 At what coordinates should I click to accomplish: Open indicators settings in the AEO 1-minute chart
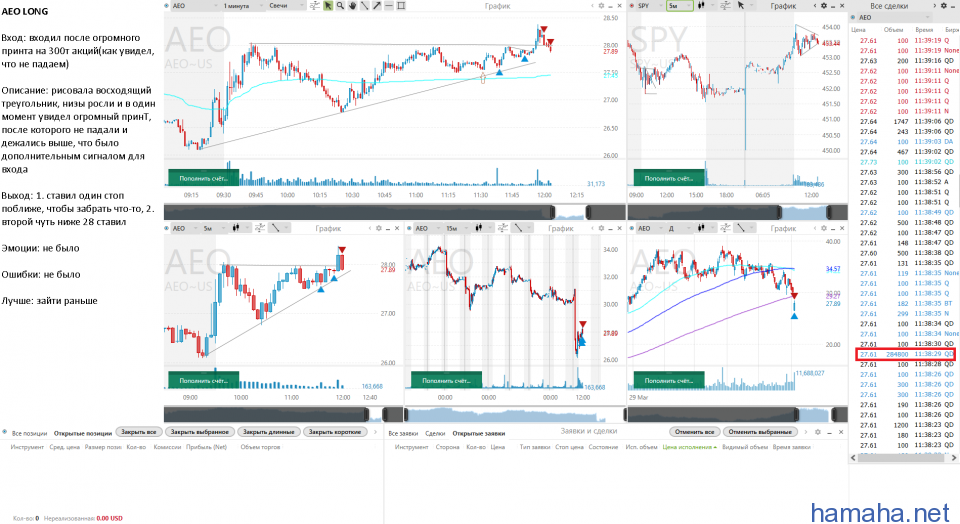click(315, 6)
